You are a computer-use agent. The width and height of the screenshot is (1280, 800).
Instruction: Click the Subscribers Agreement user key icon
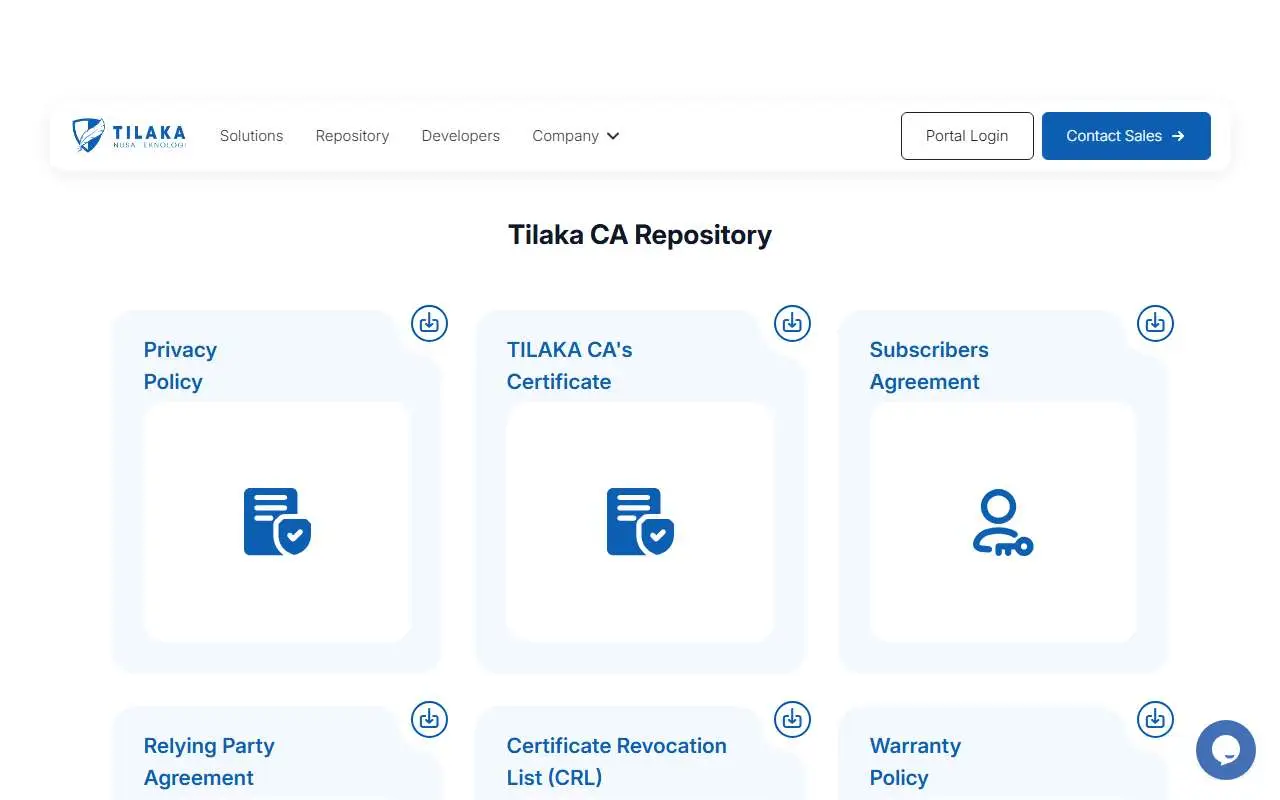pyautogui.click(x=1003, y=522)
